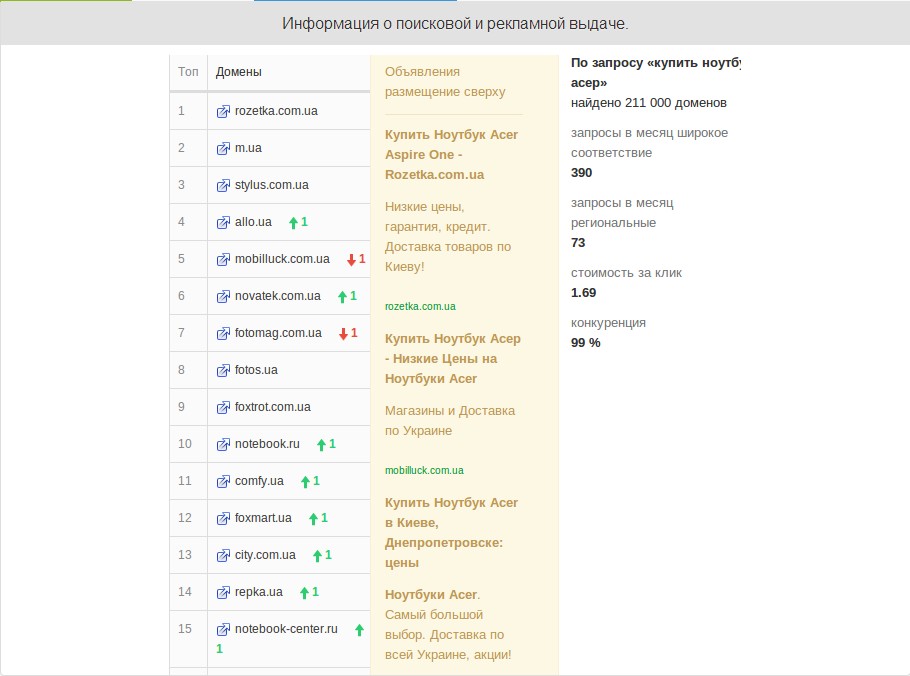The width and height of the screenshot is (910, 676).
Task: Click the foxmart.ua domain link
Action: (263, 518)
